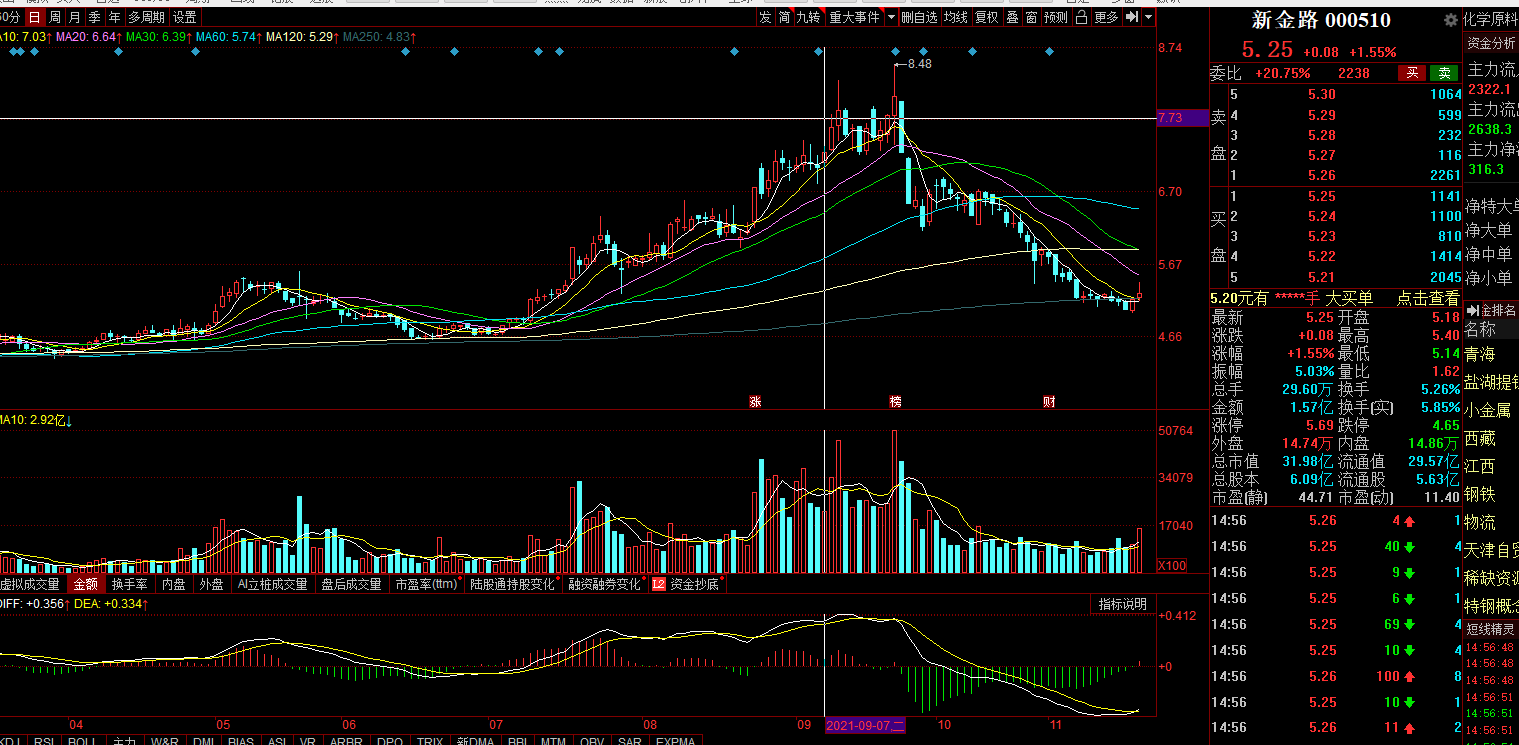1519x745 pixels.
Task: Click the 简 toolbar button
Action: 784,17
